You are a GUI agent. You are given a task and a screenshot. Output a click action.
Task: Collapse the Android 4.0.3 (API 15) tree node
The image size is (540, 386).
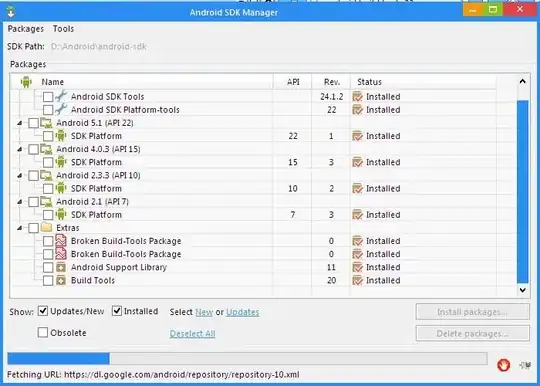(20, 149)
